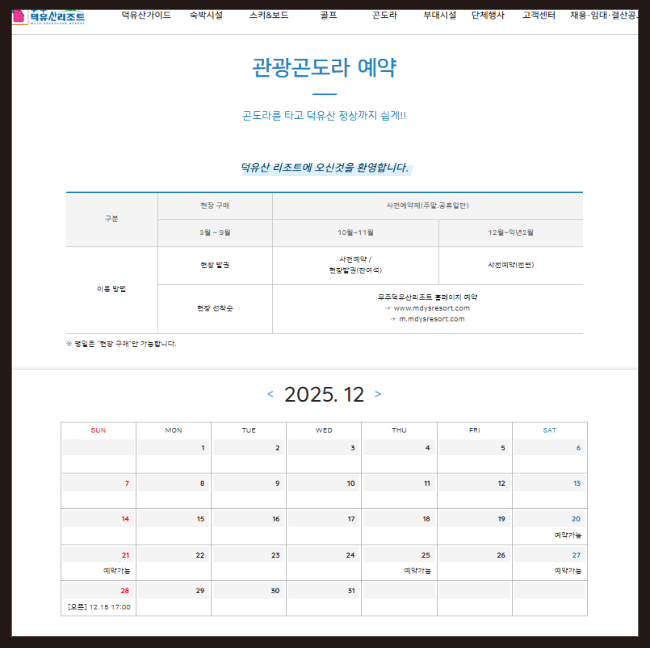This screenshot has height=648, width=650.
Task: Click the 3월 ~ 9월 cell
Action: pos(215,233)
